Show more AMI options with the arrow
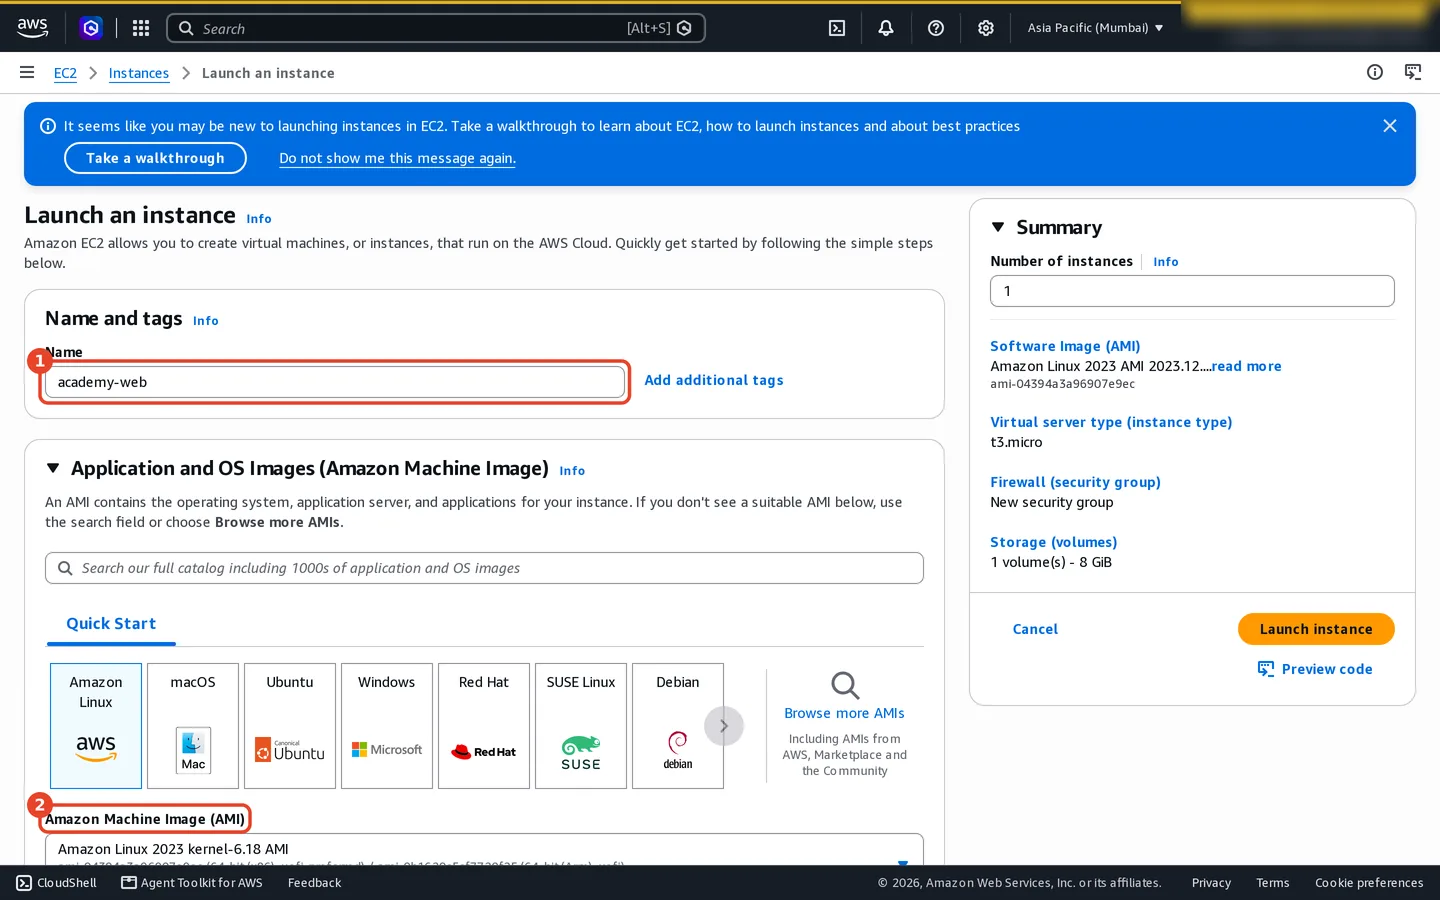This screenshot has width=1440, height=900. click(724, 726)
